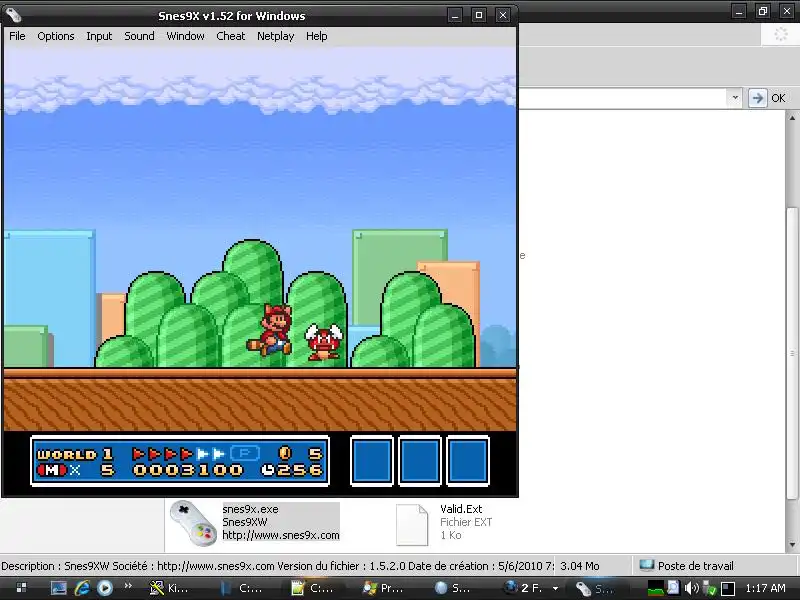The image size is (800, 600).
Task: Open the 2 F... grouped taskbar button
Action: pyautogui.click(x=529, y=588)
